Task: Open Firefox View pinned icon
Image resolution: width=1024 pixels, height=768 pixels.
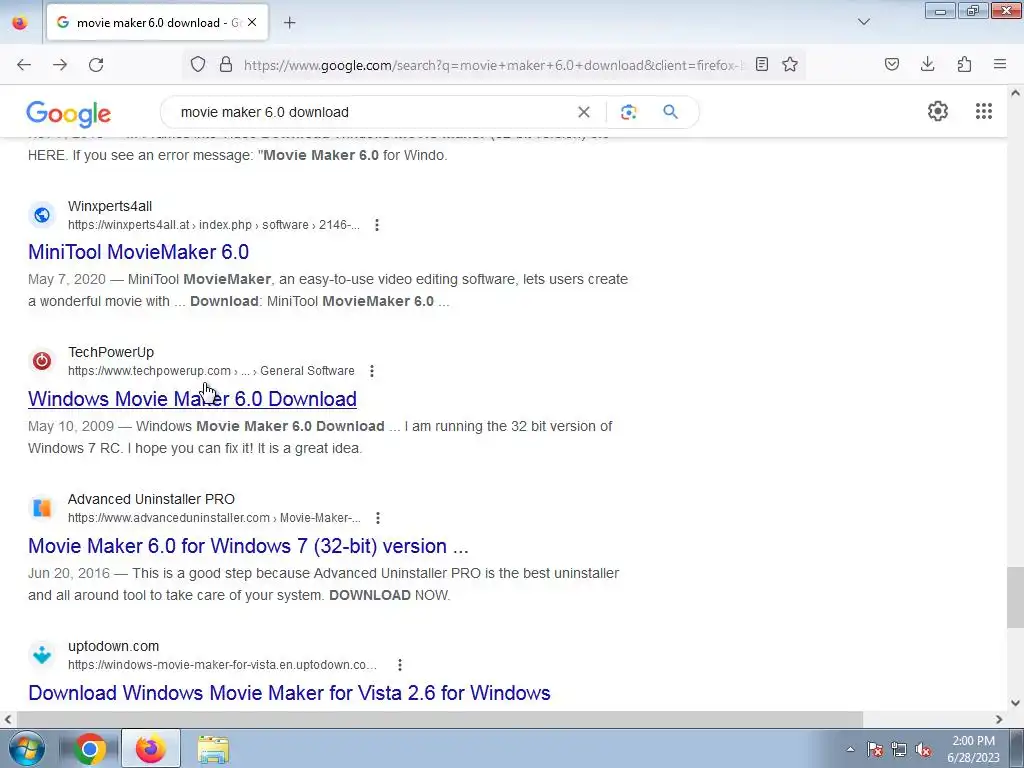Action: coord(20,22)
